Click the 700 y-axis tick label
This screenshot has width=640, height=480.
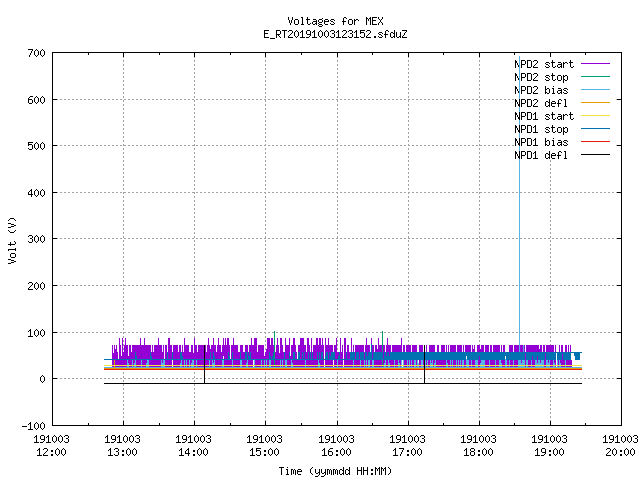[x=36, y=53]
